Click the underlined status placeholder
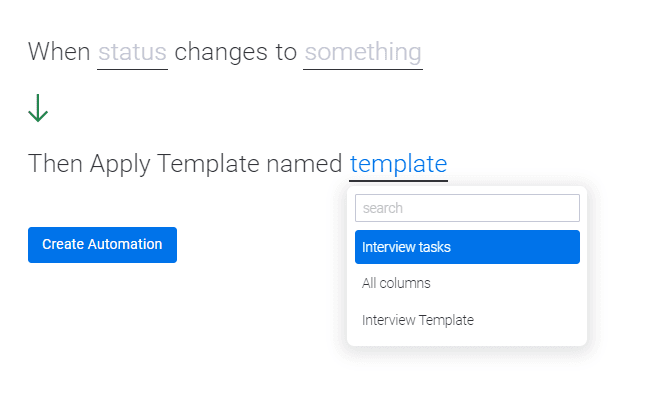The image size is (663, 408). 132,53
